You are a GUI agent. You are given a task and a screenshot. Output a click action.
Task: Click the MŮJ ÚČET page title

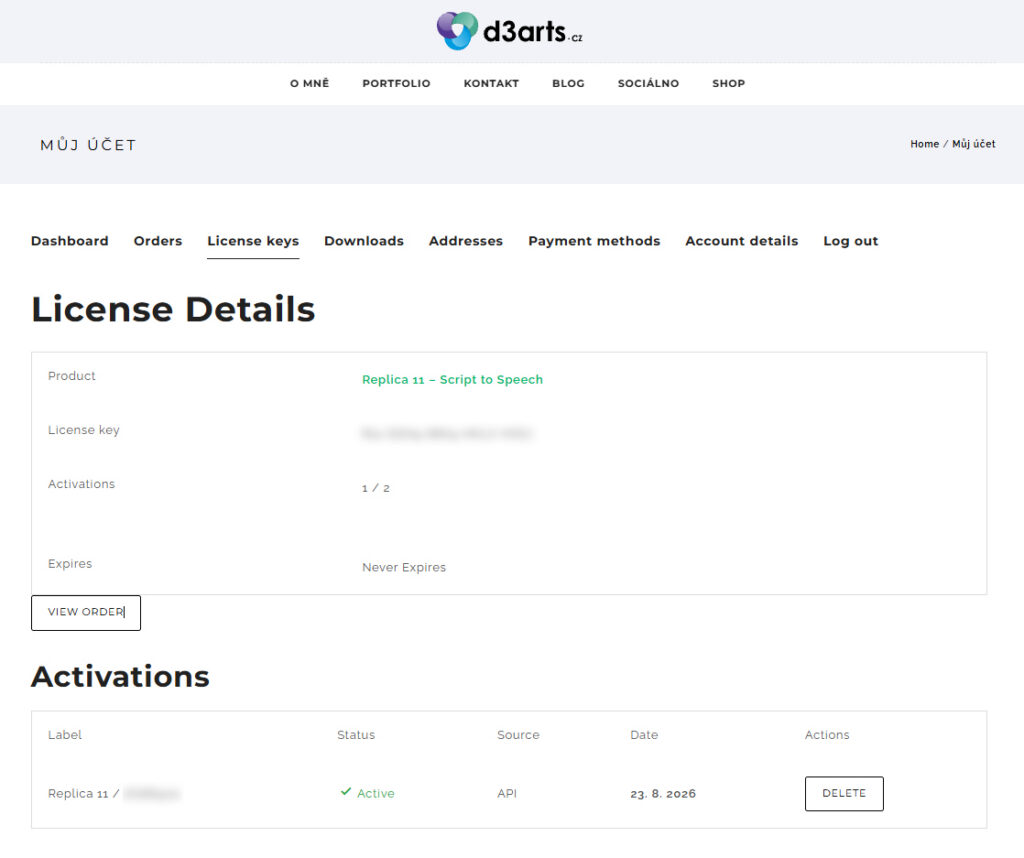coord(88,144)
